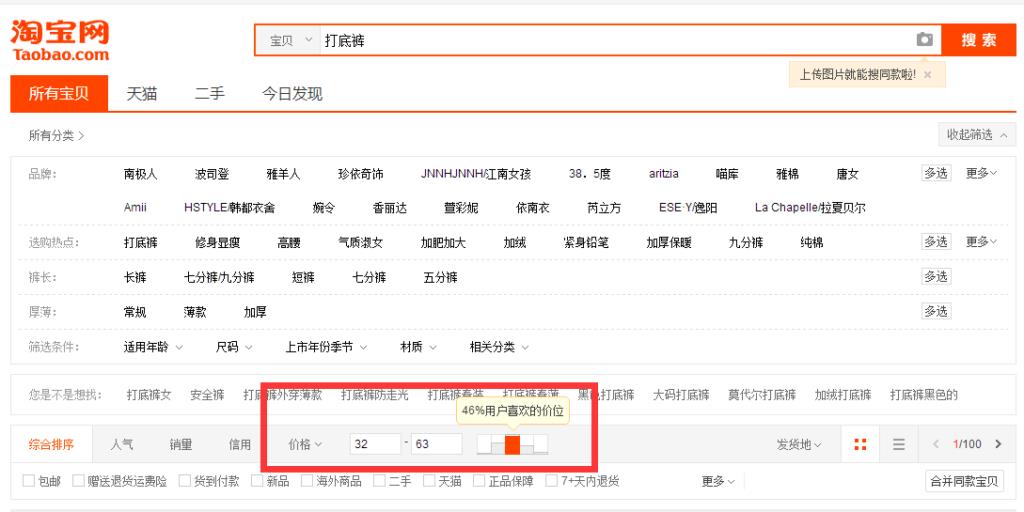1024x512 pixels.
Task: Filter by brand HSTYLE/韩都衣舍
Action: pos(229,208)
